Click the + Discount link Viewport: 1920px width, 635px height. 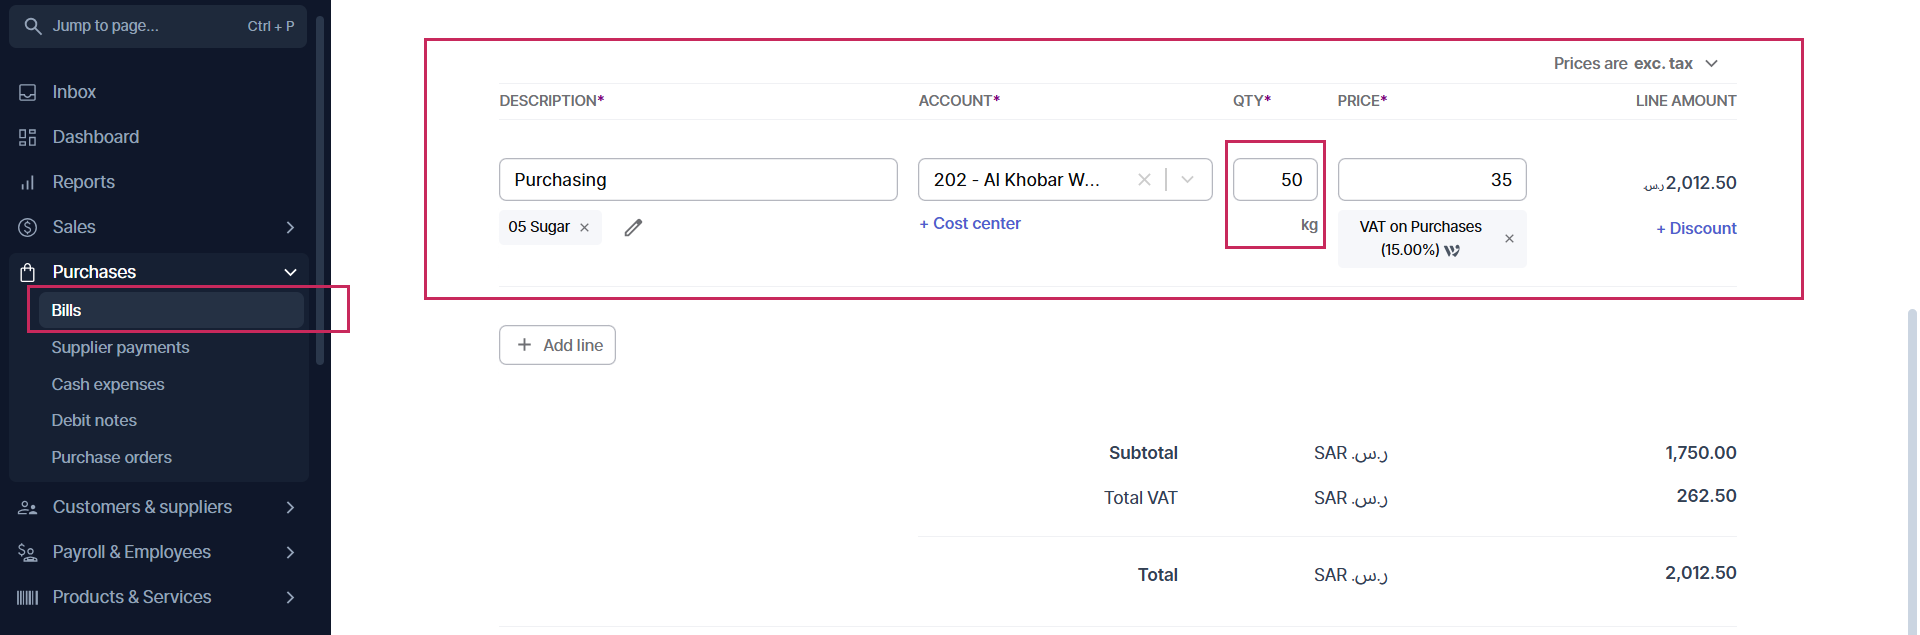[x=1696, y=229]
